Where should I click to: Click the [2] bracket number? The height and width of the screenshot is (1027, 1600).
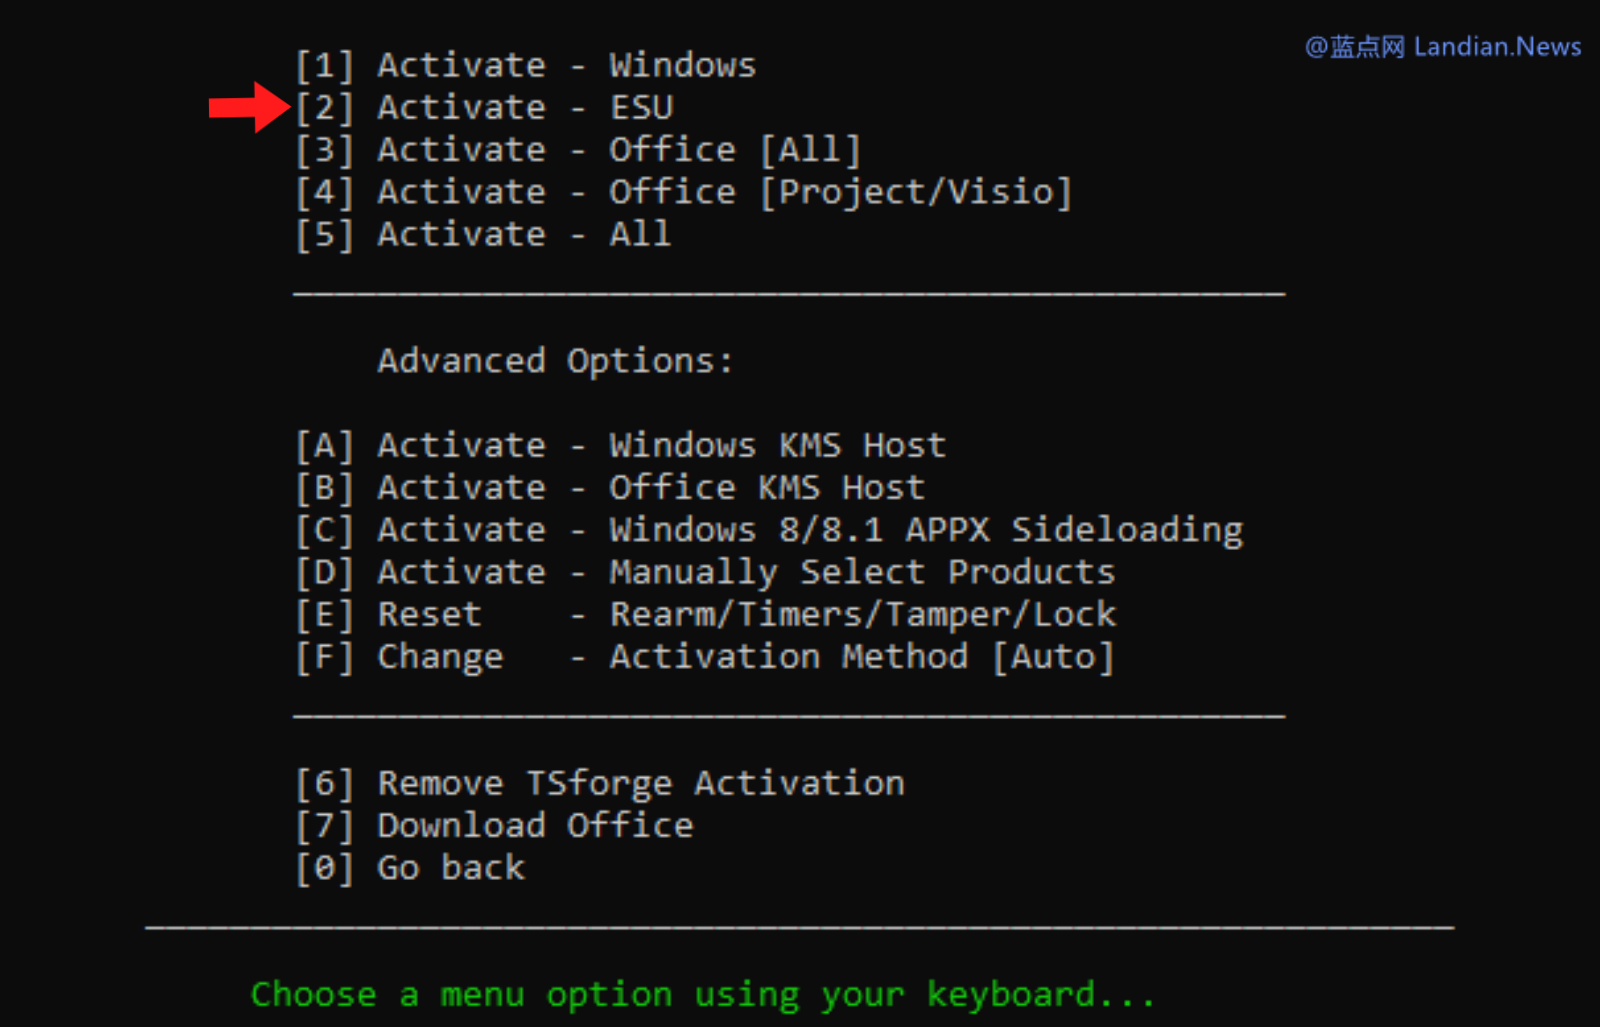324,108
